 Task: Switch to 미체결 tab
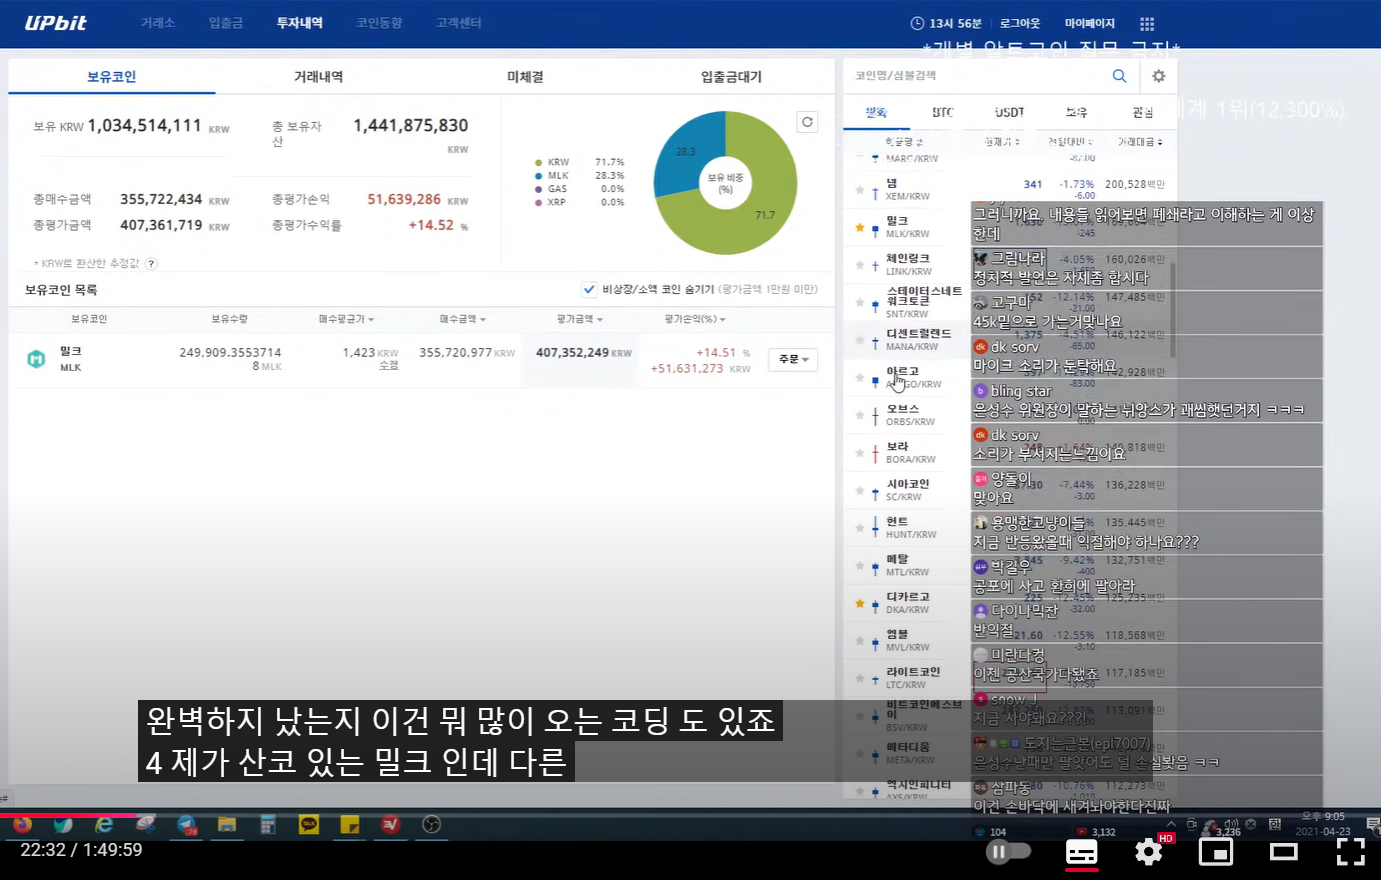(x=525, y=77)
